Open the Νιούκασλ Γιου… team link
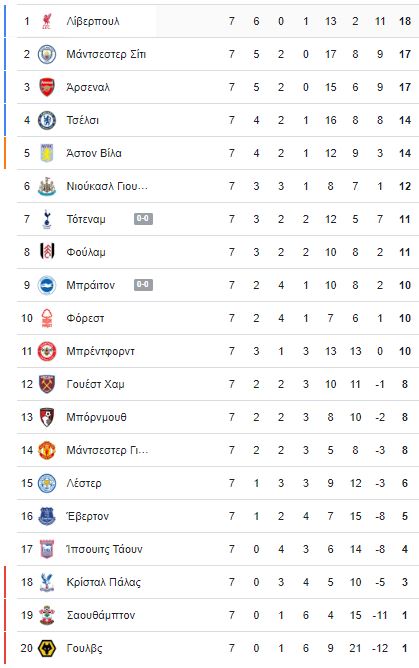The image size is (419, 668). click(x=107, y=186)
